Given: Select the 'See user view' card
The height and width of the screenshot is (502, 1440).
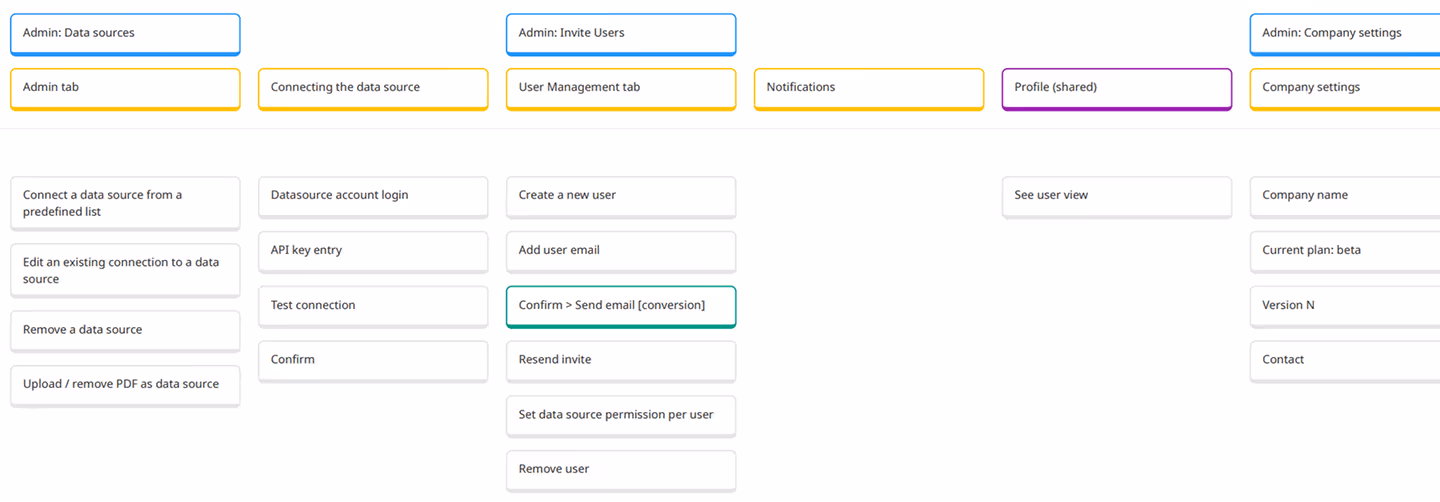Looking at the screenshot, I should pyautogui.click(x=1117, y=197).
